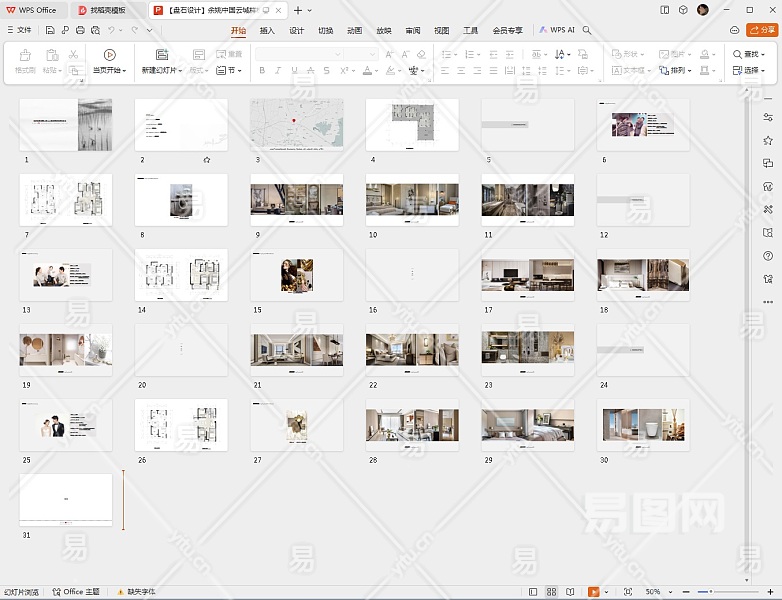The image size is (782, 600).
Task: Expand the 文件 file menu
Action: [19, 30]
